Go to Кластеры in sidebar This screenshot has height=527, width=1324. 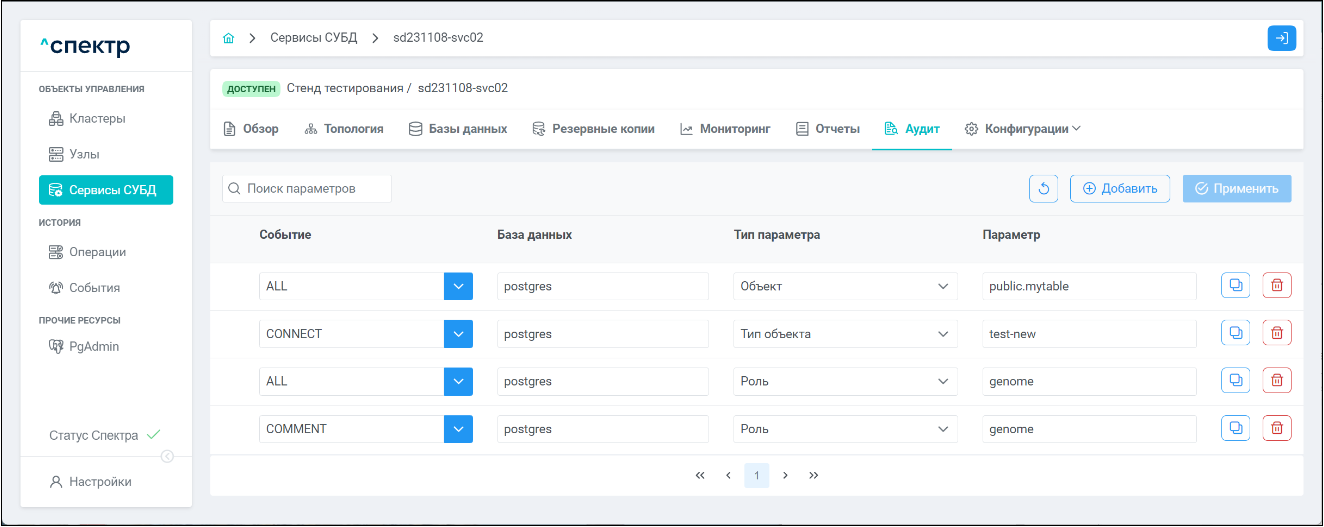[x=97, y=119]
